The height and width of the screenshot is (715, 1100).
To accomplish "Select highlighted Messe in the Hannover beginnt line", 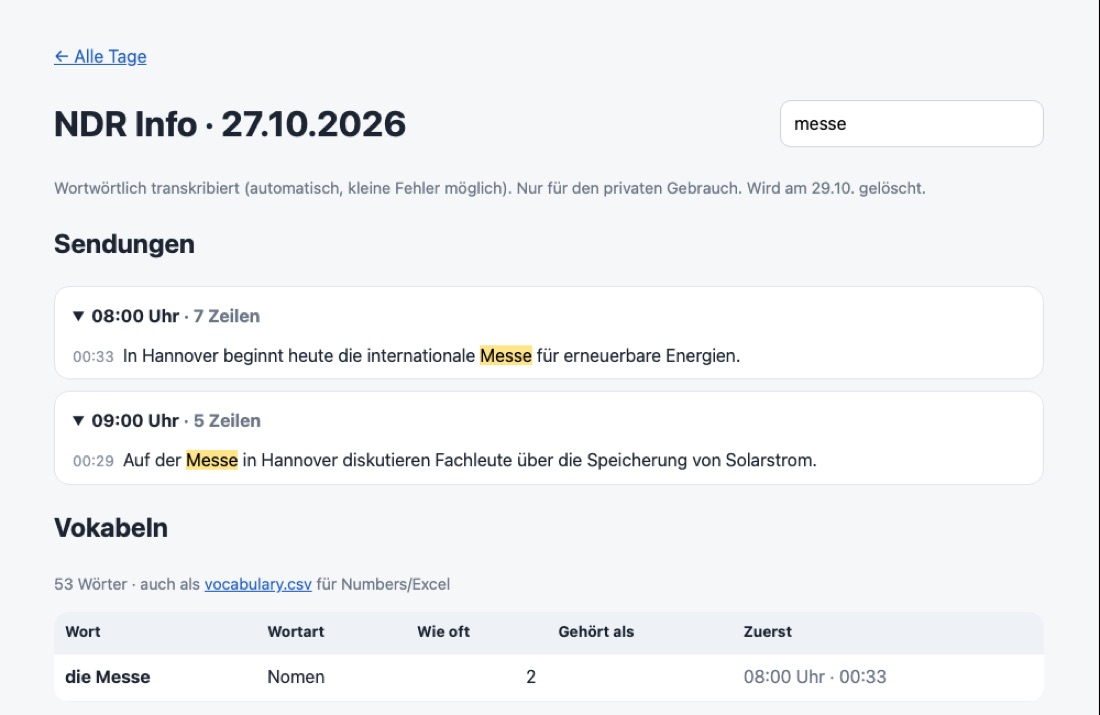I will click(506, 356).
